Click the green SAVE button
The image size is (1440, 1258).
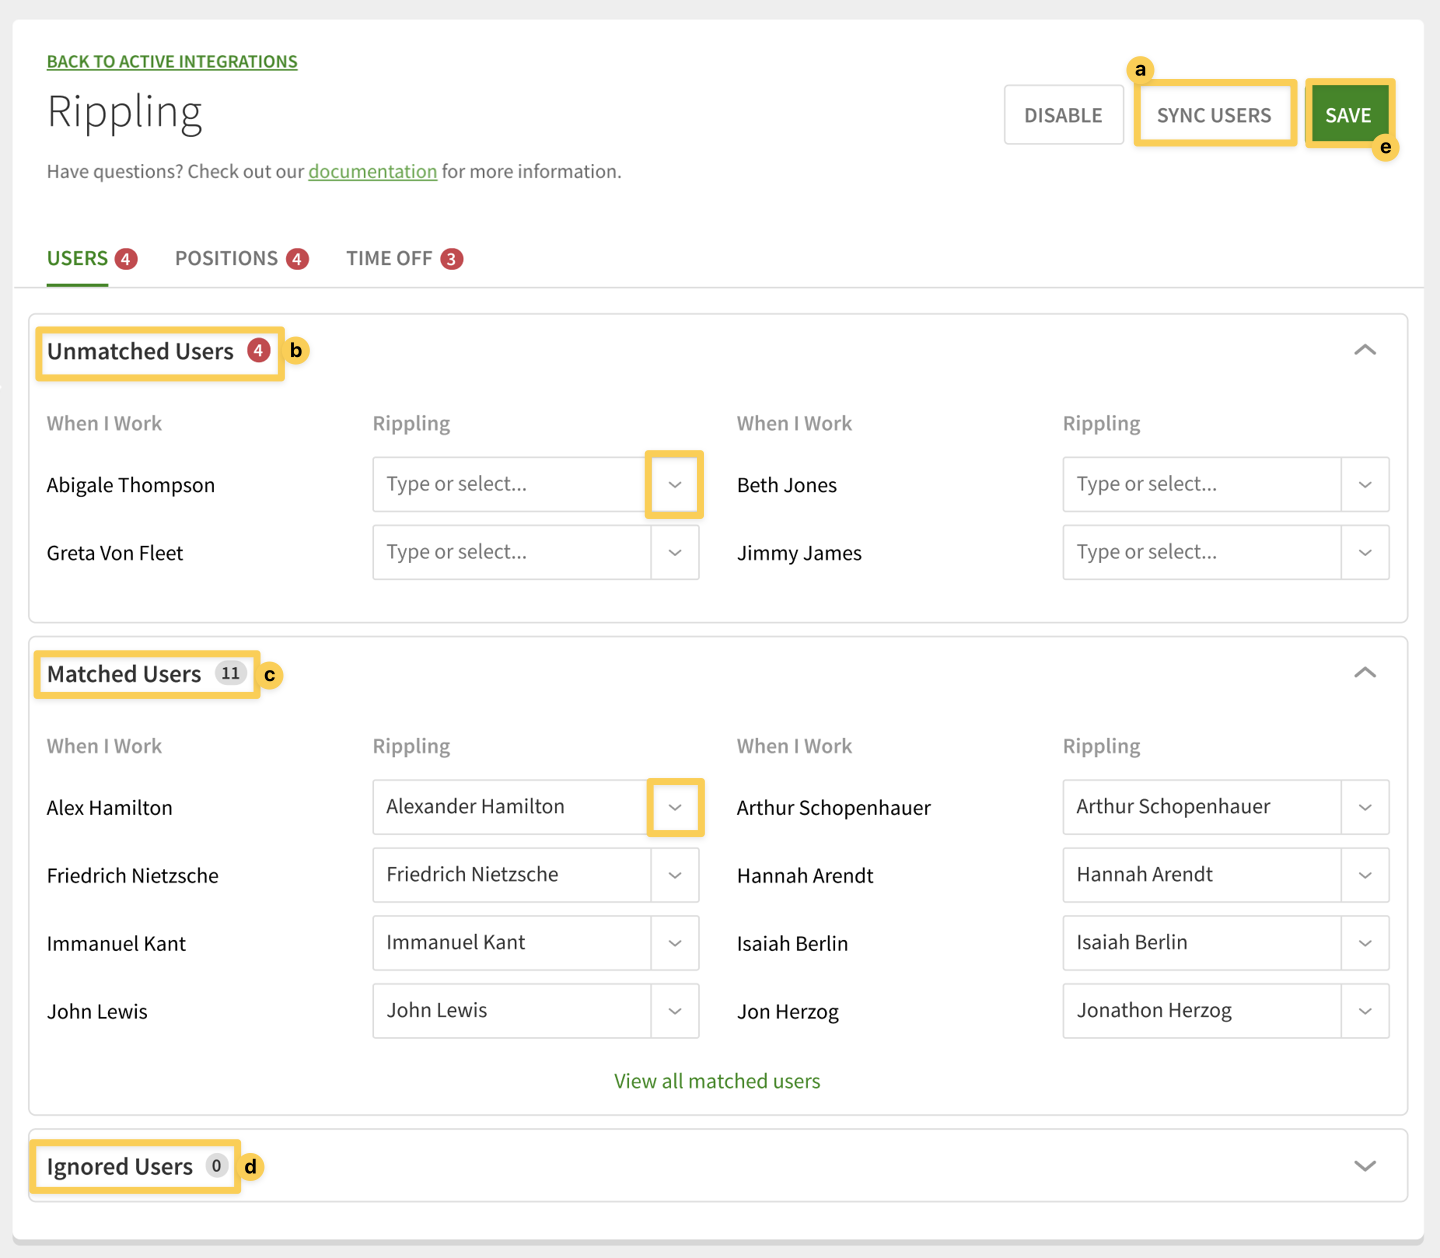pos(1349,114)
